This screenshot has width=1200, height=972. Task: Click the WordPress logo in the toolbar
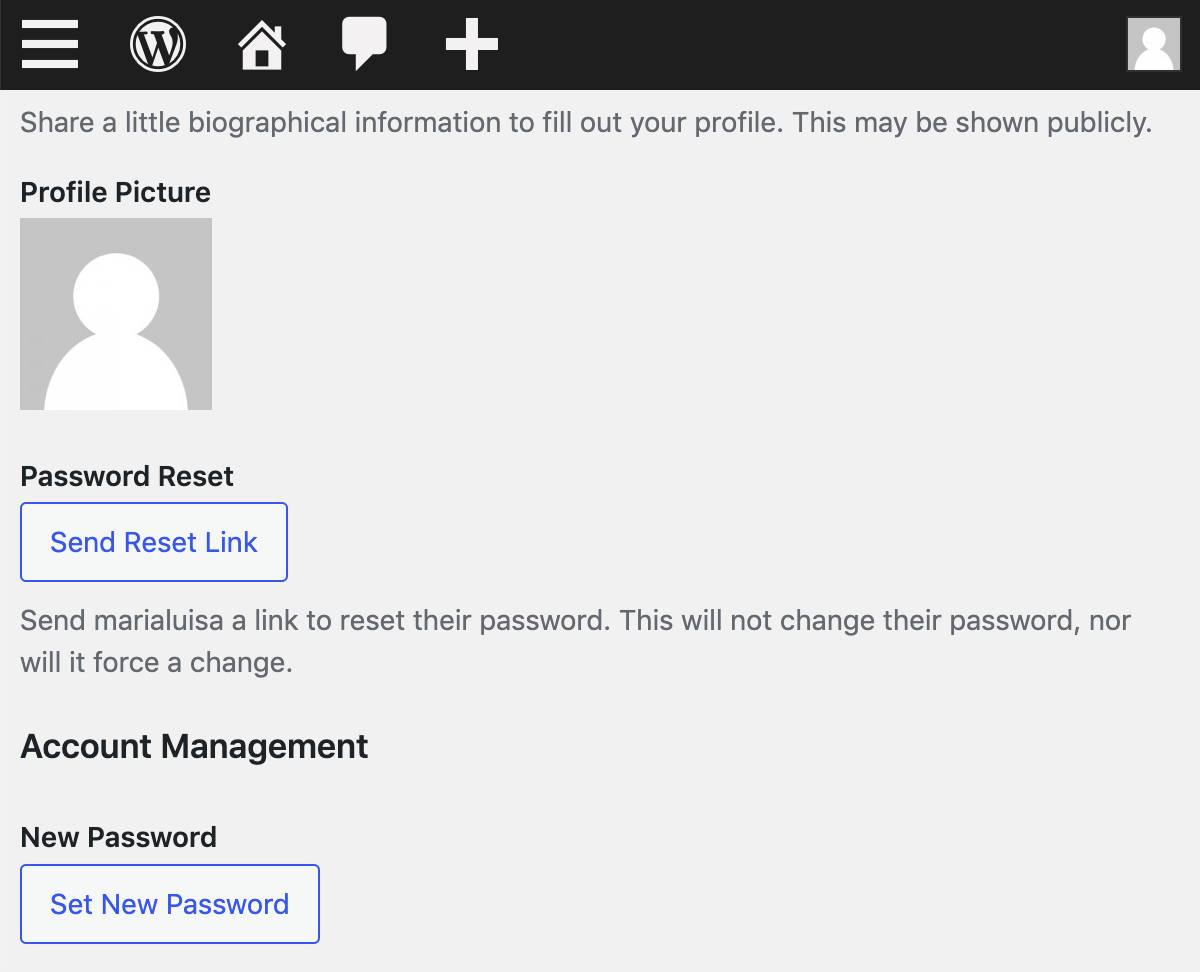[157, 44]
